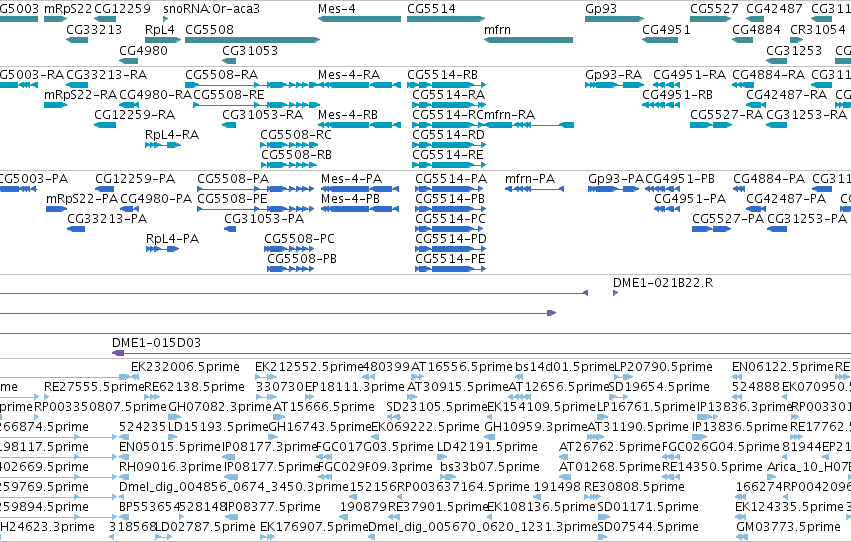This screenshot has height=542, width=851.
Task: Click the CG5514-RB transcript label
Action: pos(442,75)
